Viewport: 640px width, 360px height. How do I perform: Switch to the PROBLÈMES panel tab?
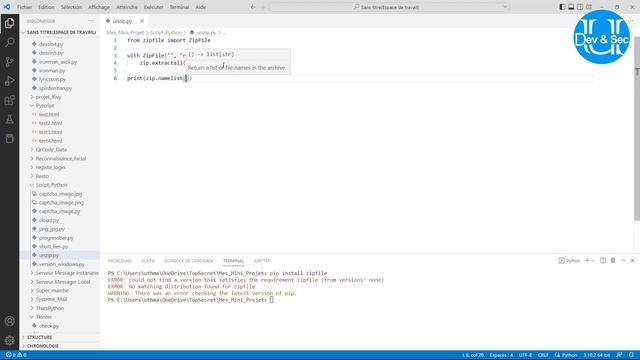120,261
